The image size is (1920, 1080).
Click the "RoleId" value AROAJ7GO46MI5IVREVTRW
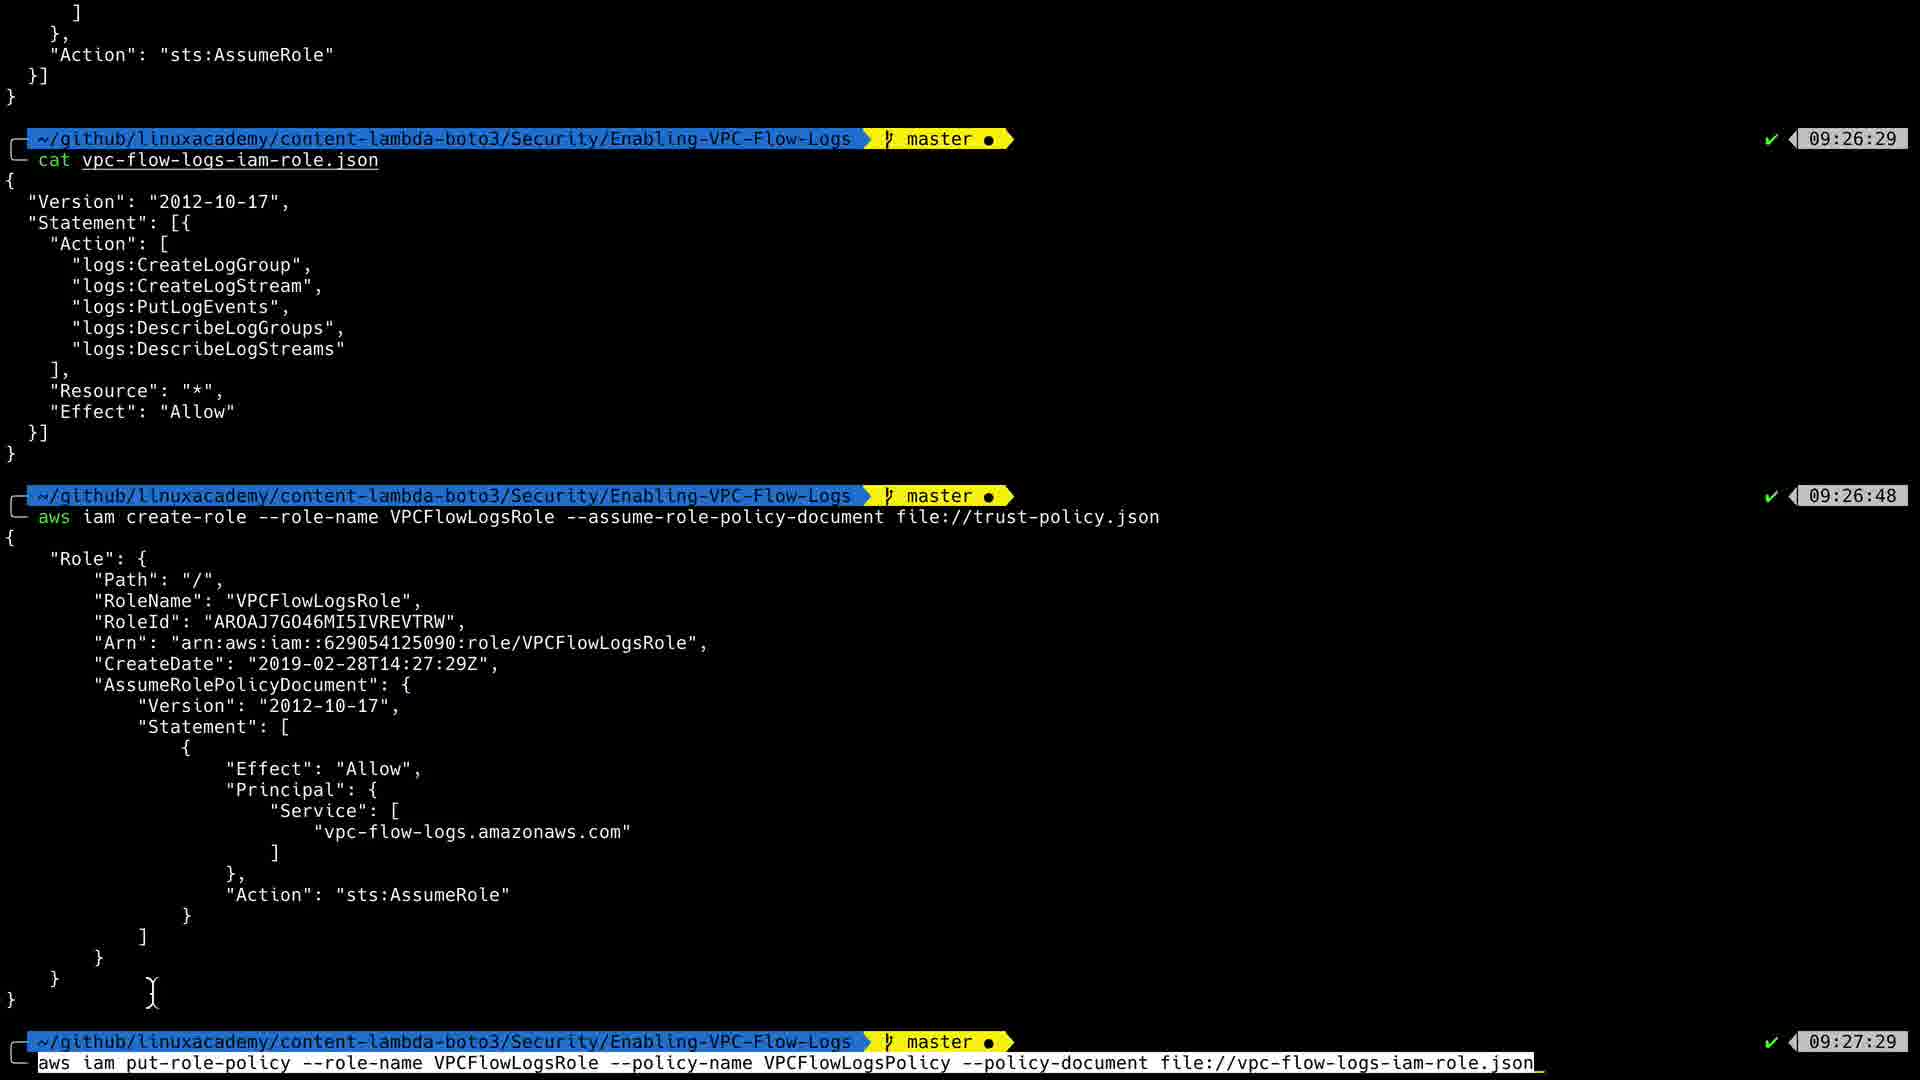tap(329, 622)
